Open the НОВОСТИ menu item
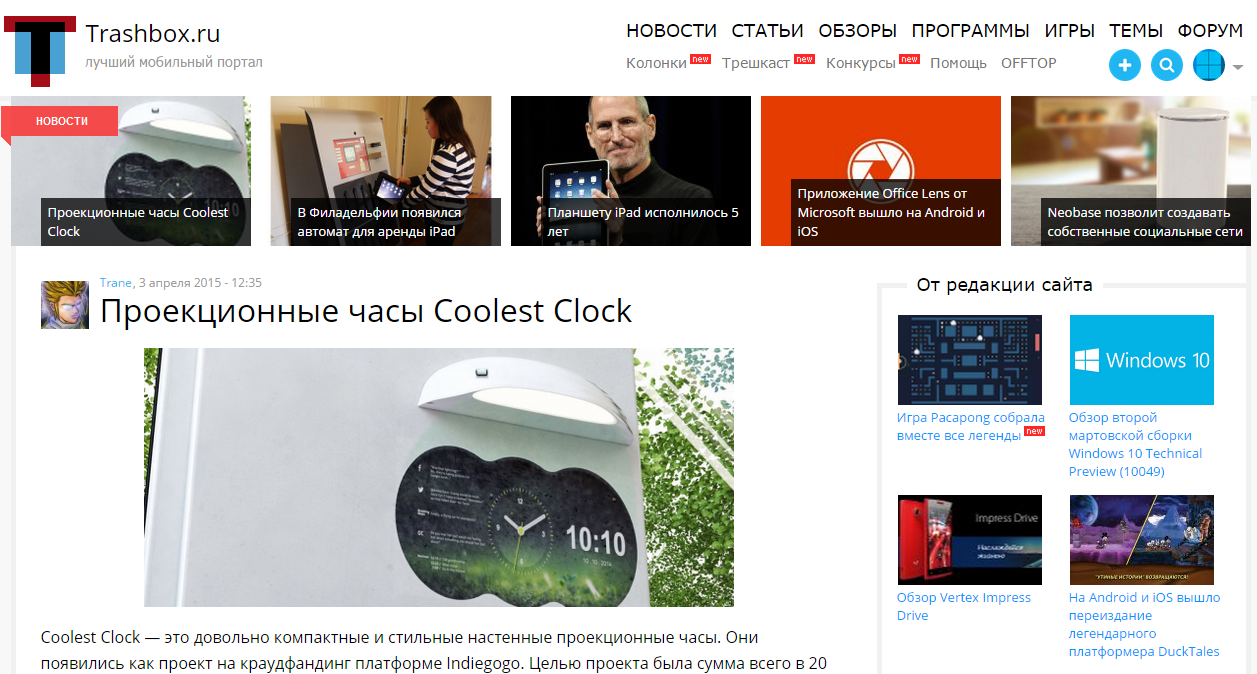Viewport: 1257px width, 674px height. (x=672, y=30)
